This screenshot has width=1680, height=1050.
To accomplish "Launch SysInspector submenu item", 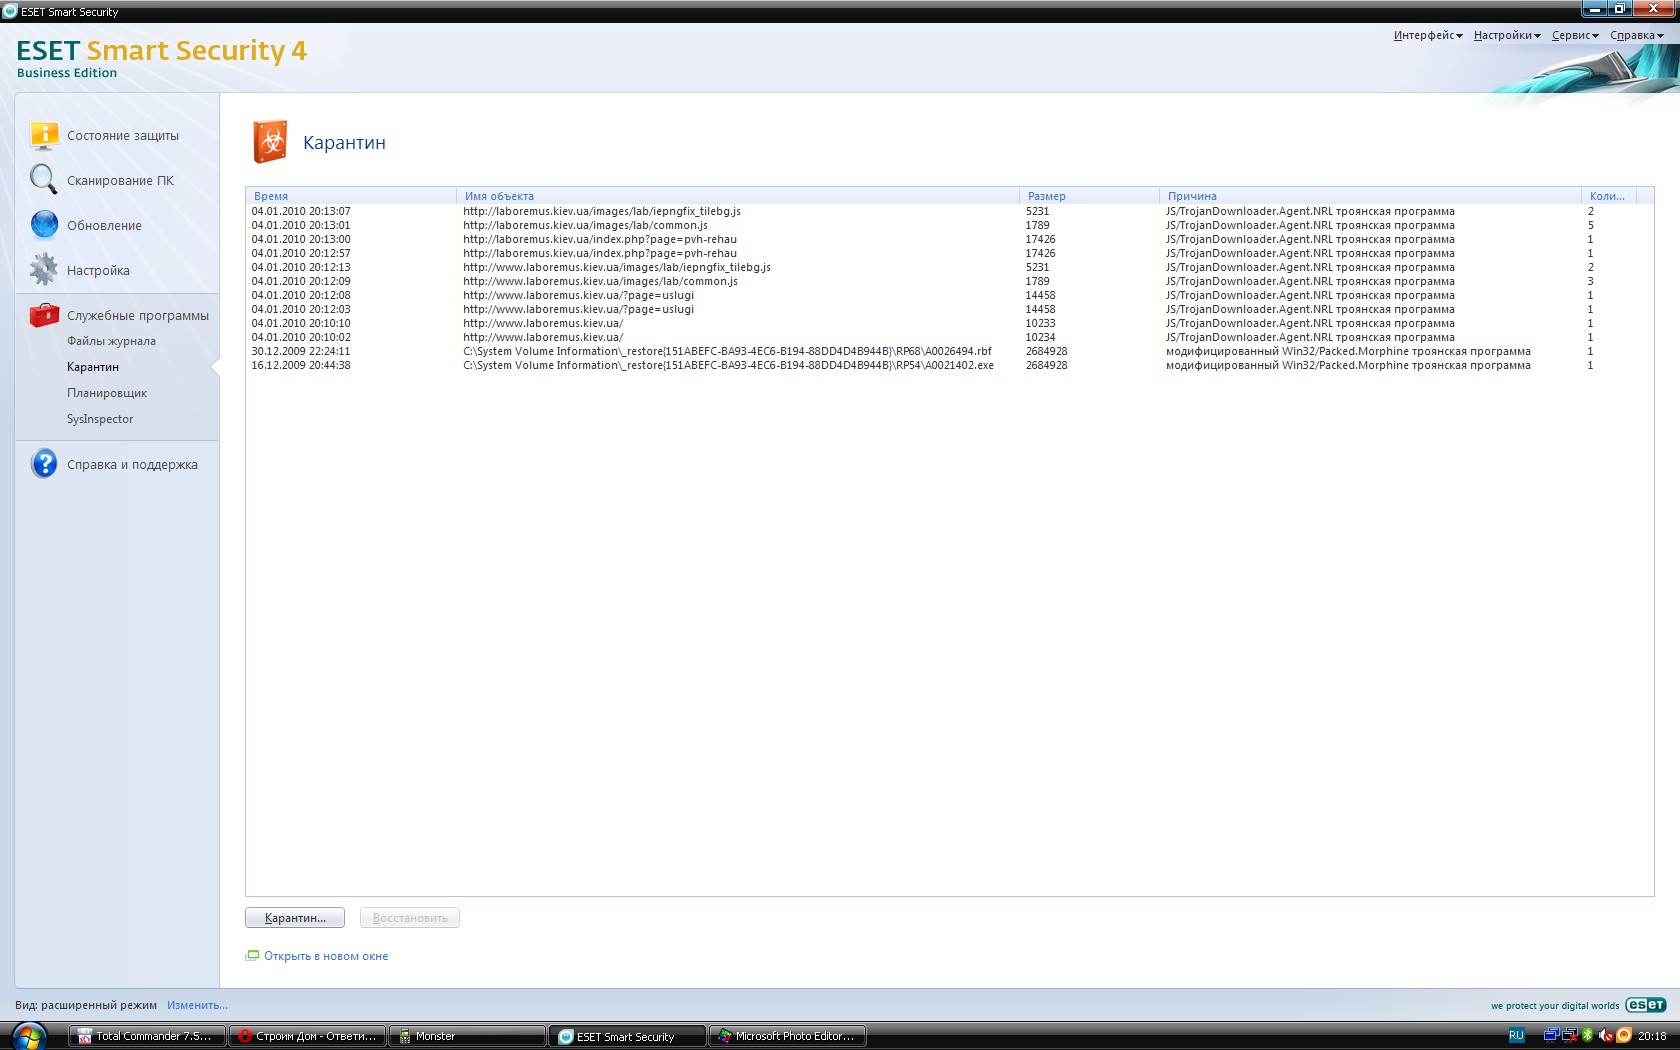I will point(100,419).
